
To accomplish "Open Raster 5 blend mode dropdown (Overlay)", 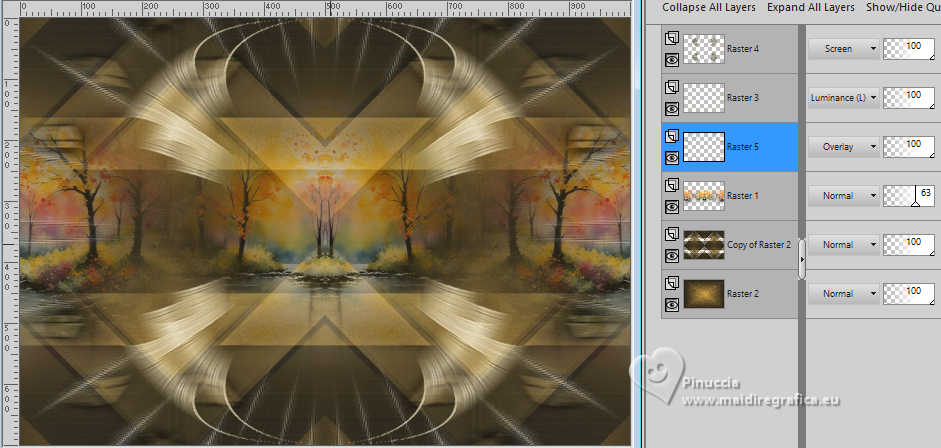I will [x=843, y=147].
